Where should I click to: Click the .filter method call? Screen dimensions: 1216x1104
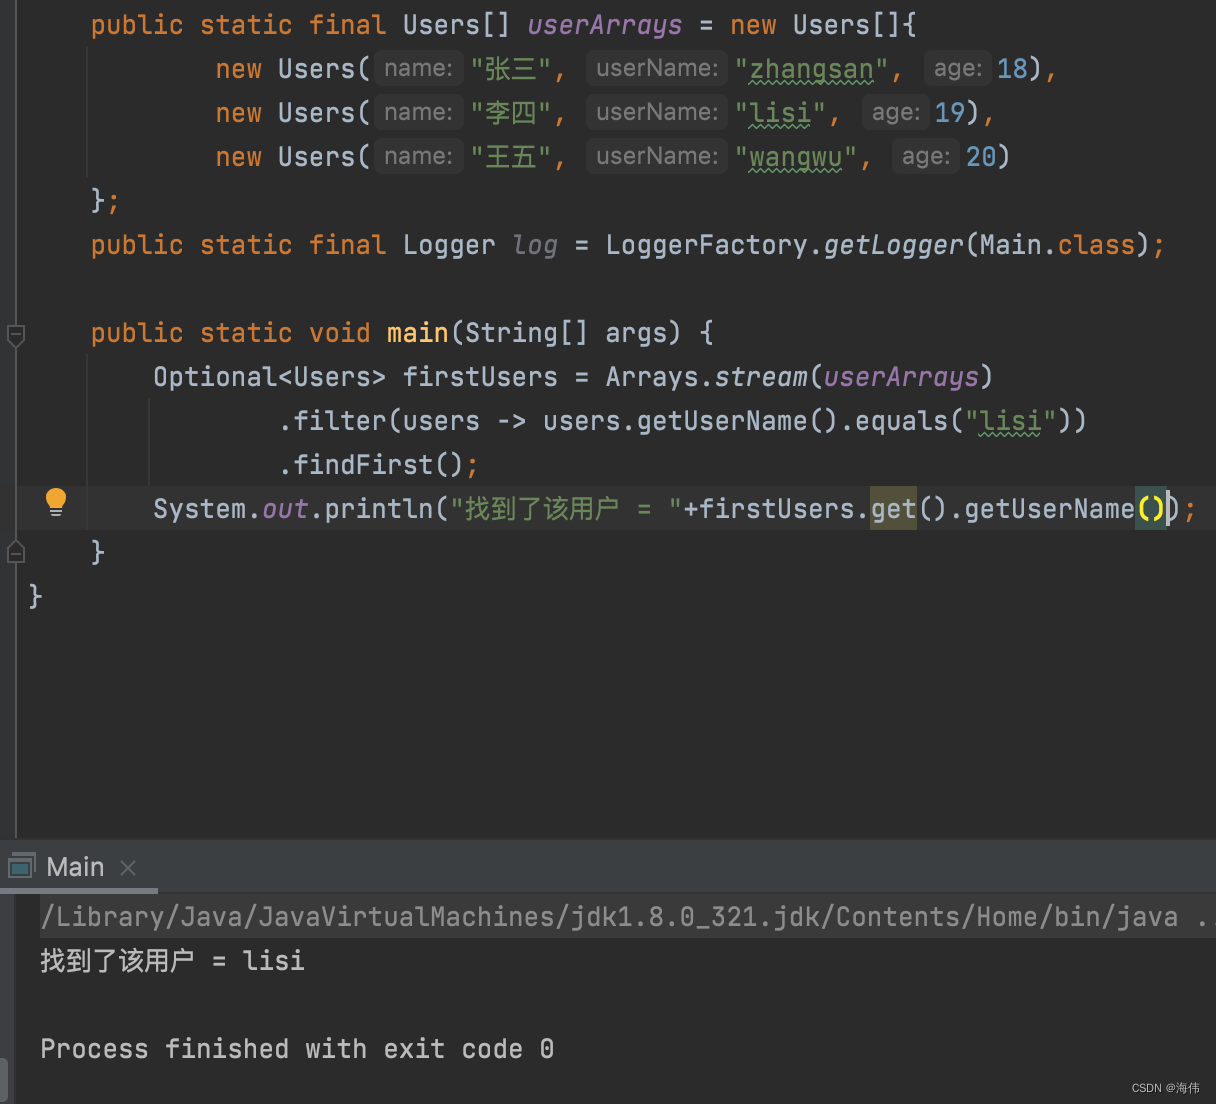pos(332,421)
